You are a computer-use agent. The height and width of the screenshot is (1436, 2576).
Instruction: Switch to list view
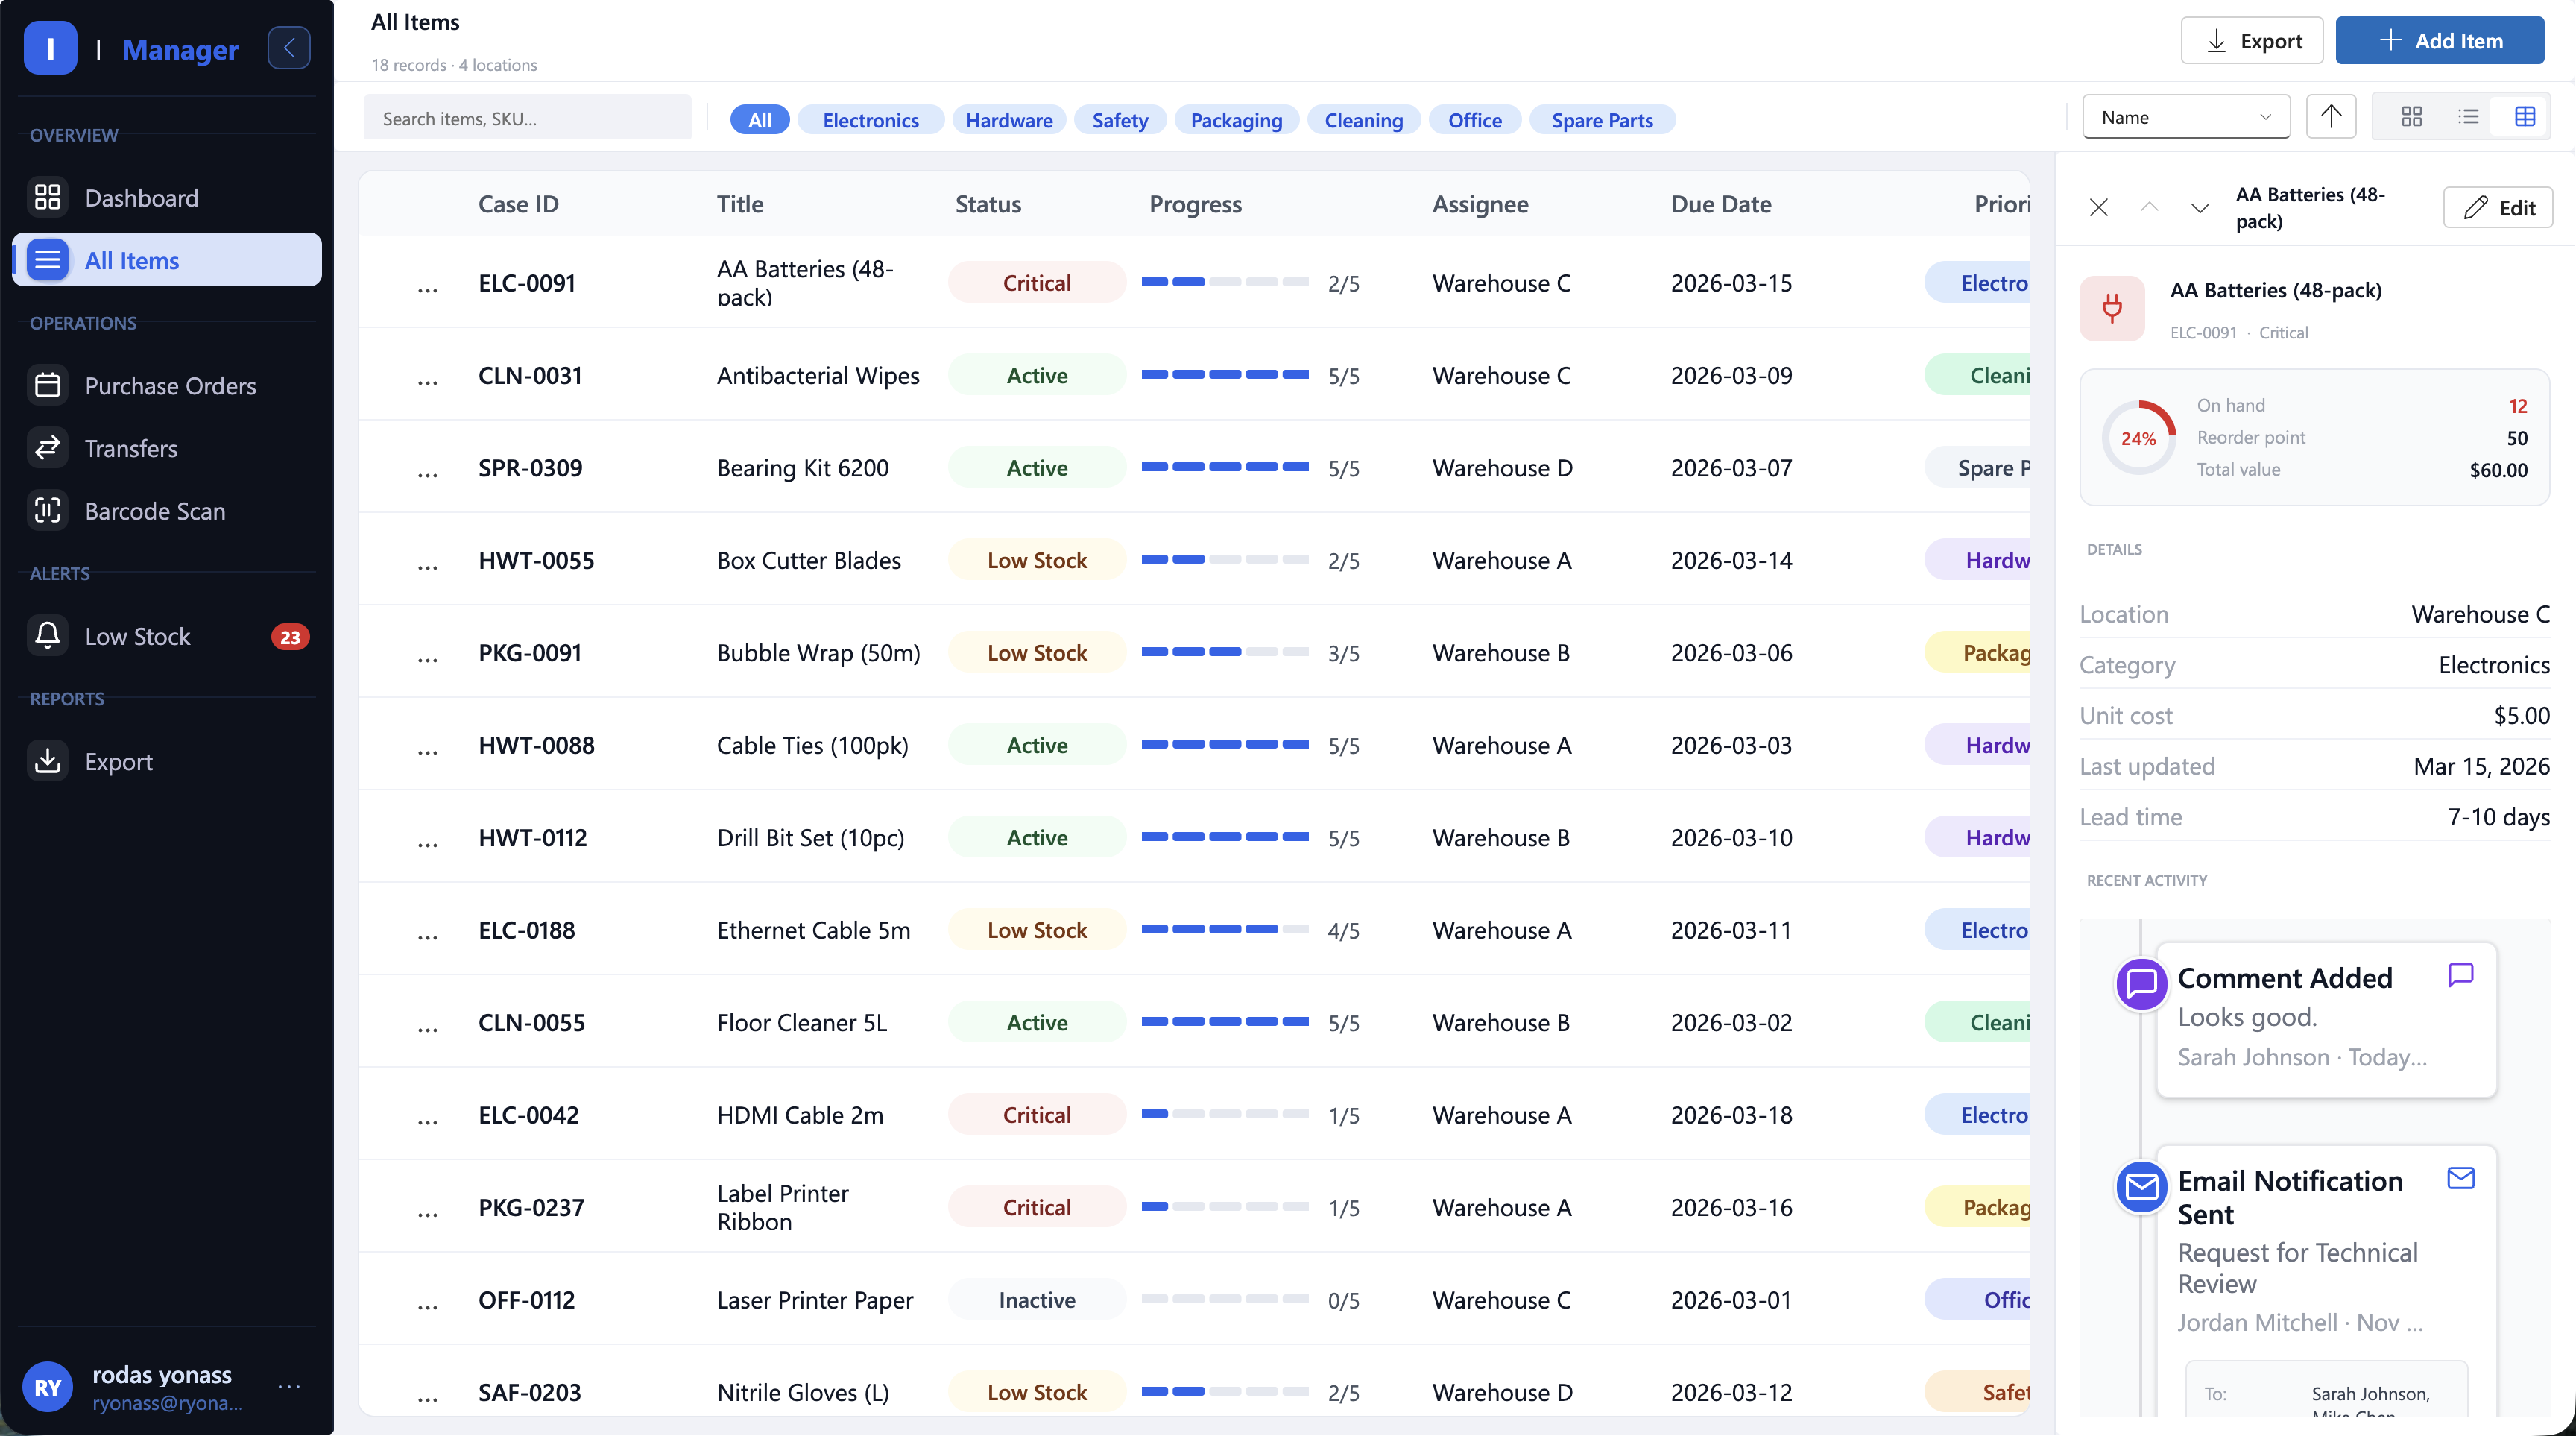pos(2468,117)
